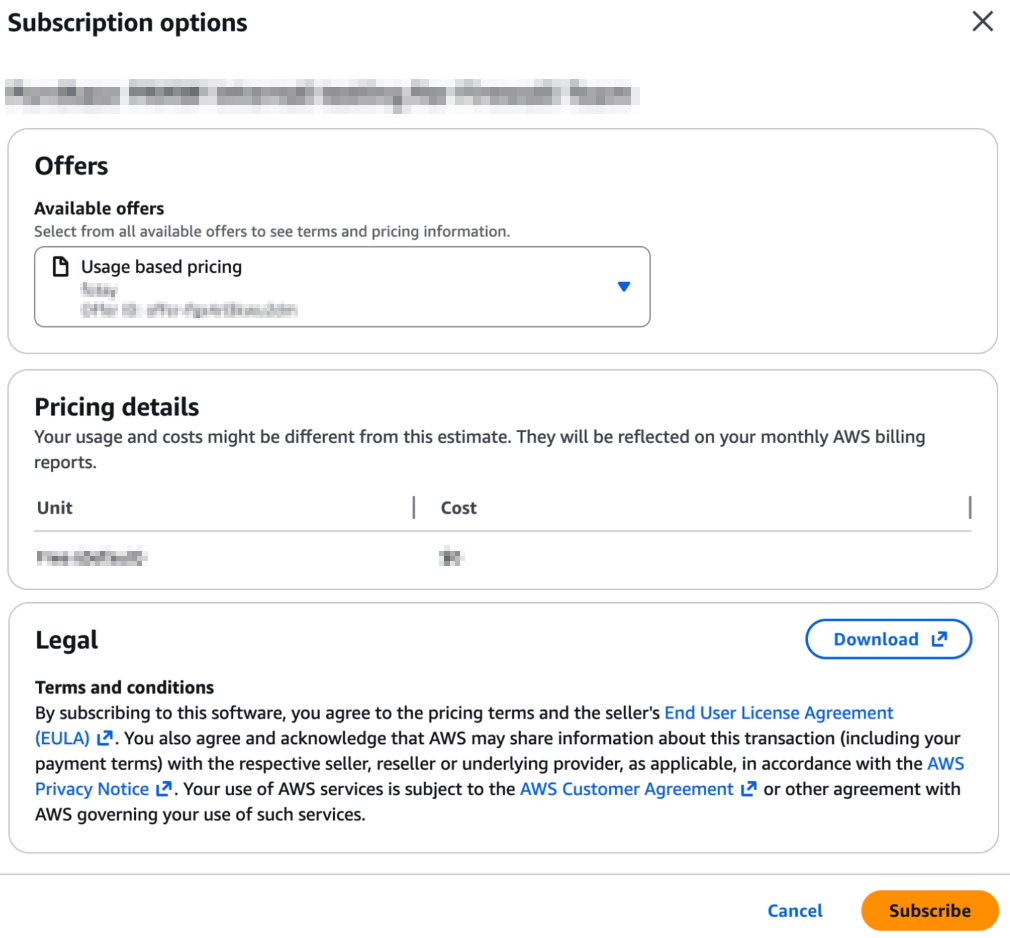
Task: Click the Unit column header
Action: [x=55, y=508]
